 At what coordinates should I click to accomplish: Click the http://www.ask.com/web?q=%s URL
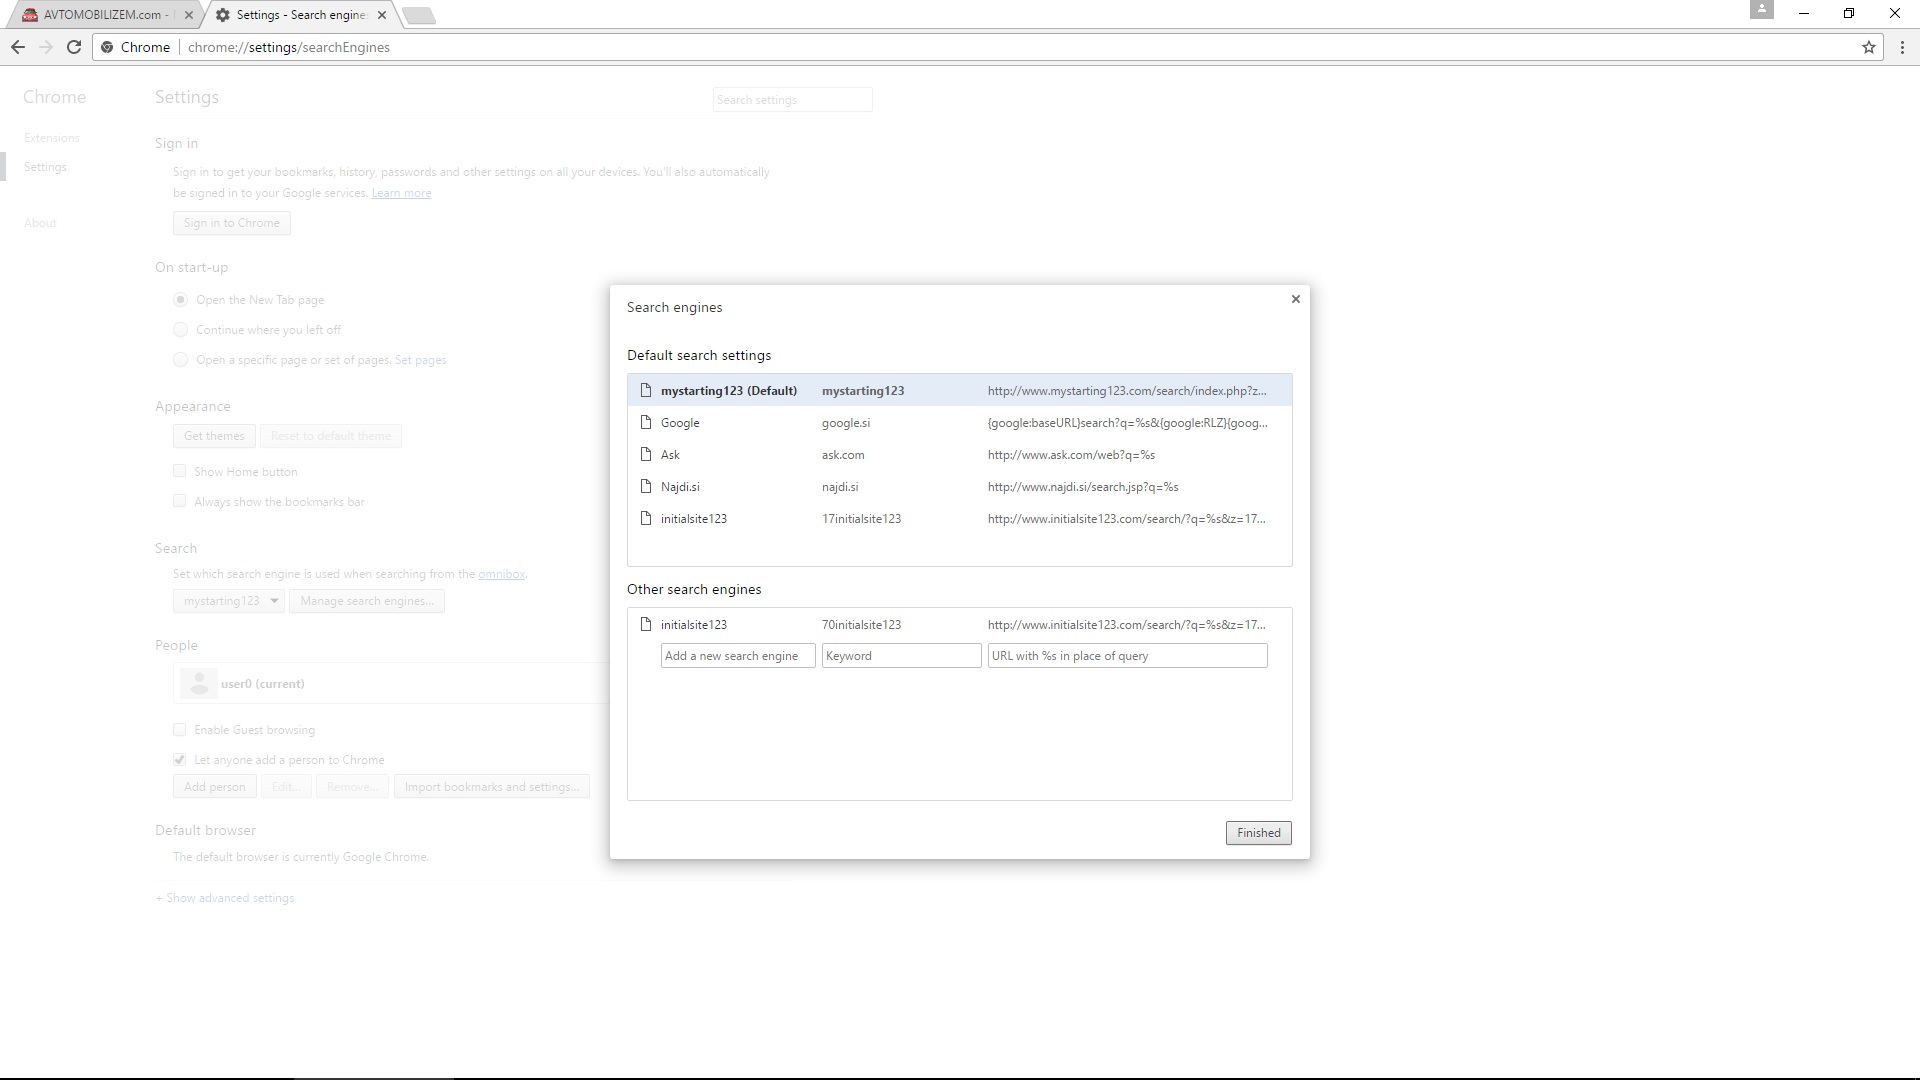pos(1071,455)
